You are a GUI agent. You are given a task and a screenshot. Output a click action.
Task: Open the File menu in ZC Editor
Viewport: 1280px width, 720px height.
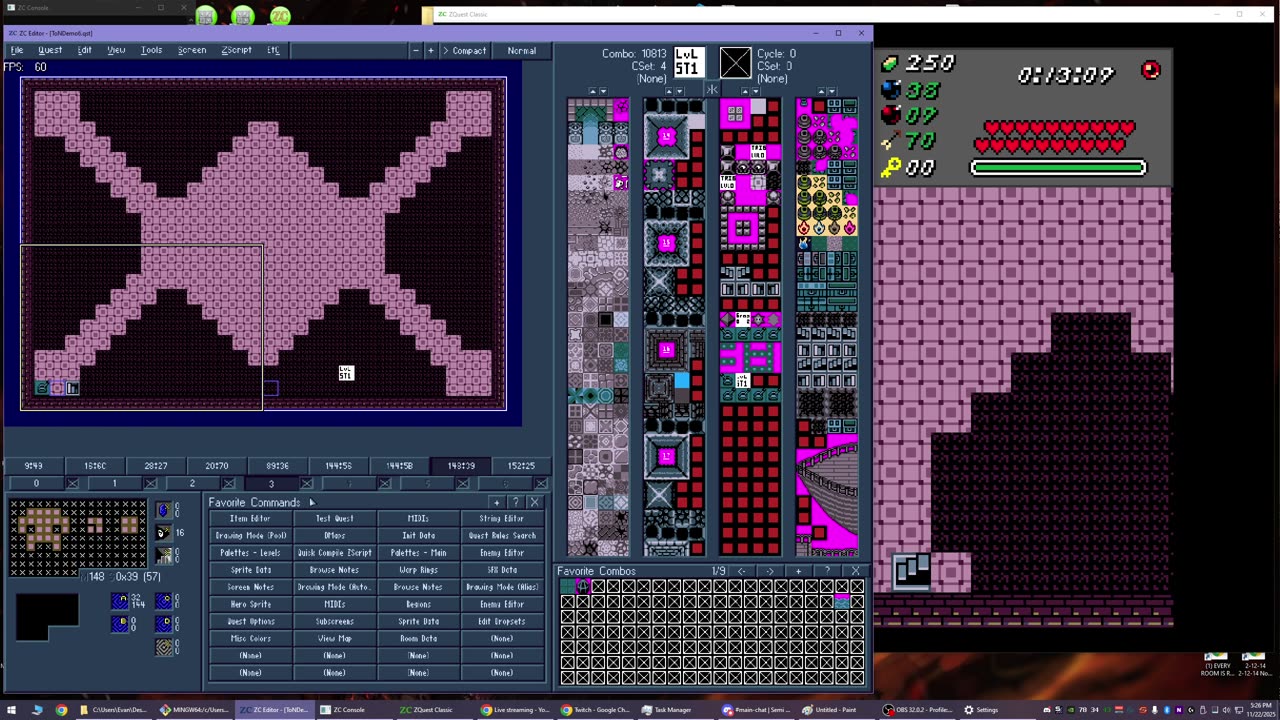click(x=17, y=50)
